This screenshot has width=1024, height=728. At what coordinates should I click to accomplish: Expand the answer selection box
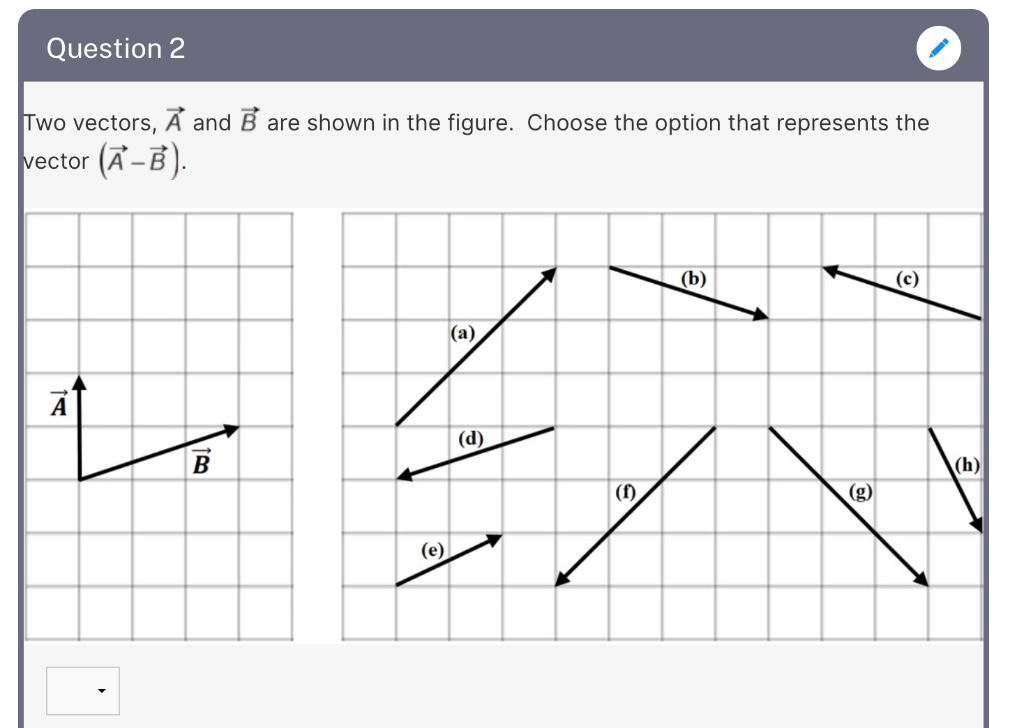point(83,690)
